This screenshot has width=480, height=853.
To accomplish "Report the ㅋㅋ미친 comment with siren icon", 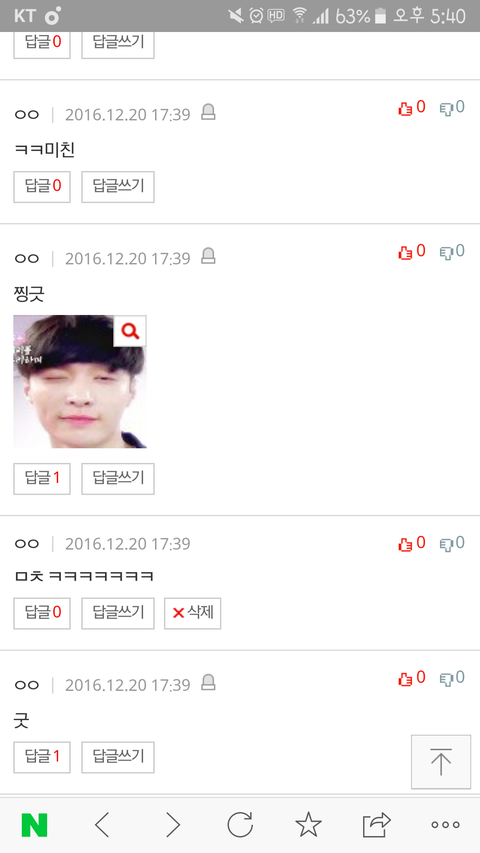I will pyautogui.click(x=208, y=113).
